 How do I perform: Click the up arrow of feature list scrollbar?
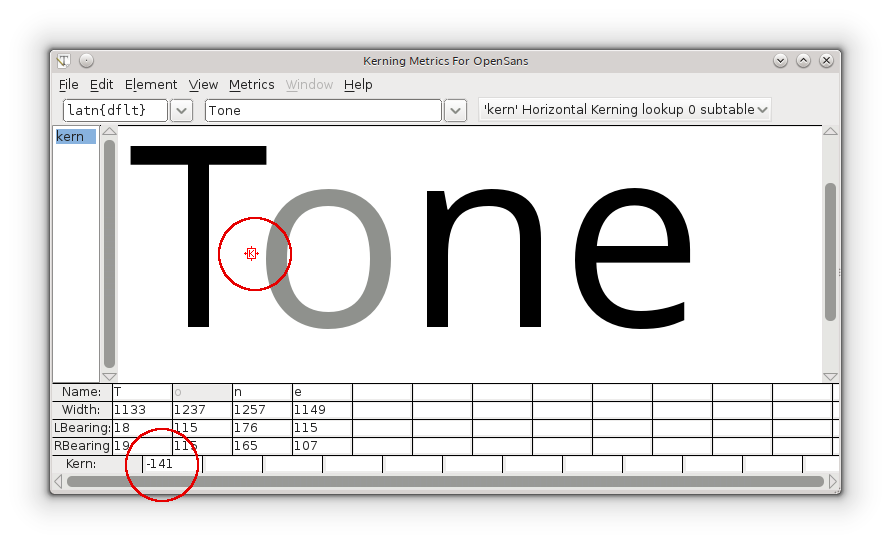pyautogui.click(x=109, y=132)
